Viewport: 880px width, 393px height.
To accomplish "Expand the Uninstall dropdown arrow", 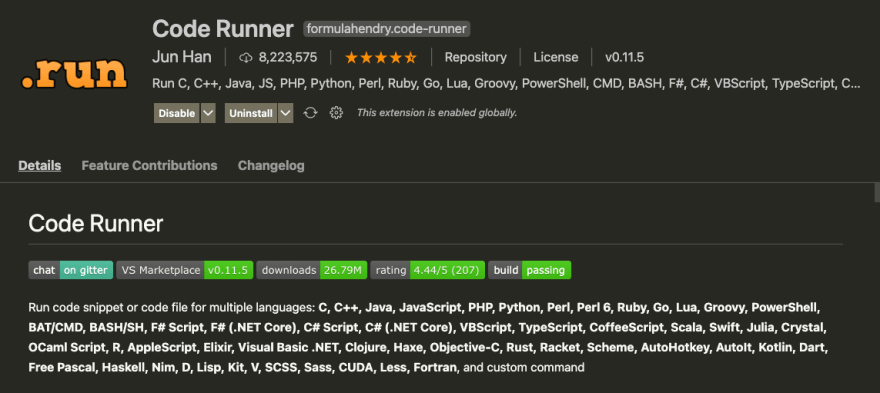I will click(286, 113).
